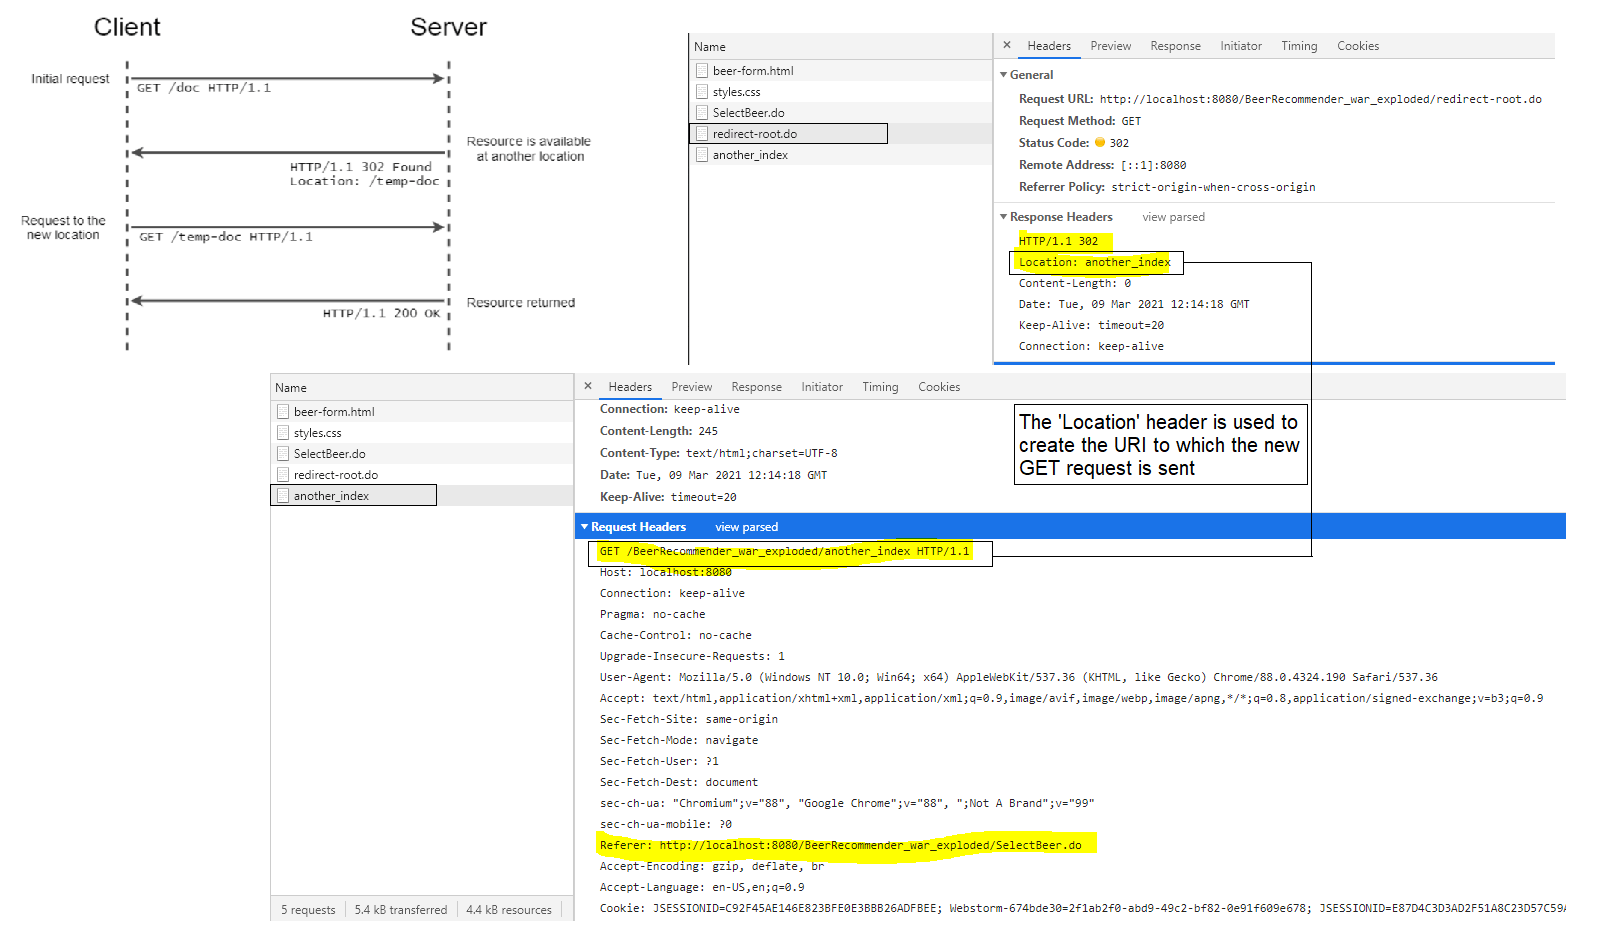Image resolution: width=1604 pixels, height=942 pixels.
Task: Close the Headers detail pane via X icon
Action: coord(1006,45)
